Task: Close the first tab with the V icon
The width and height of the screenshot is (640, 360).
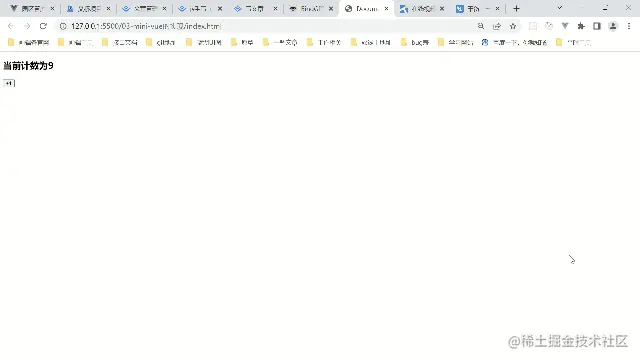Action: (52, 9)
